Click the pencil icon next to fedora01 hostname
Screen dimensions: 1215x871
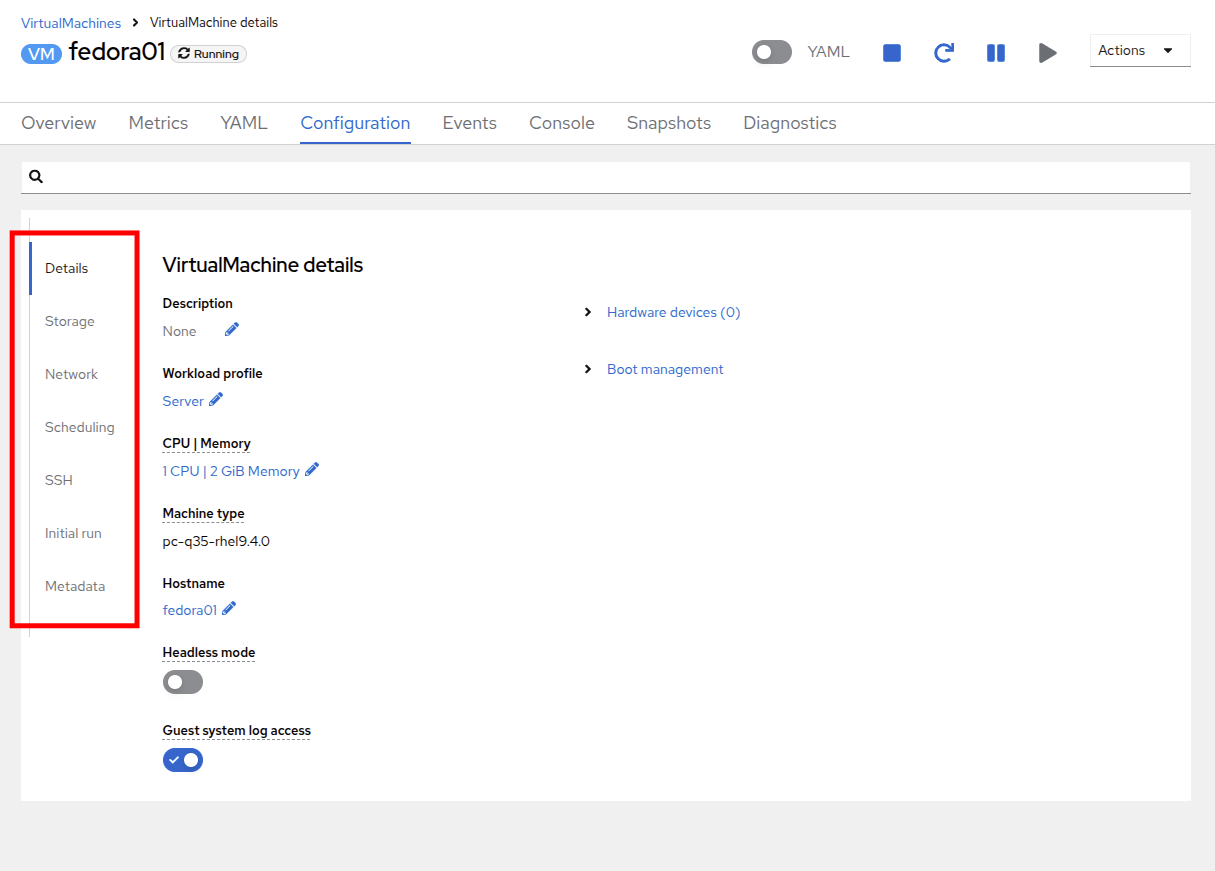(229, 609)
